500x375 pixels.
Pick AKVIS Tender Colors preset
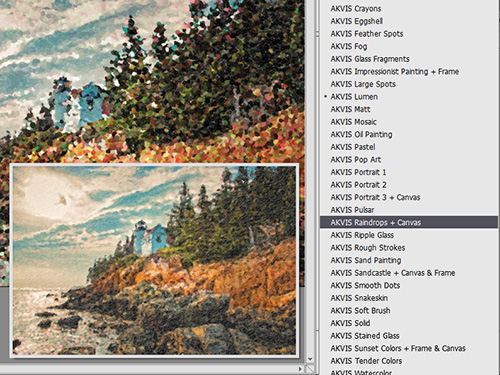[x=366, y=361]
